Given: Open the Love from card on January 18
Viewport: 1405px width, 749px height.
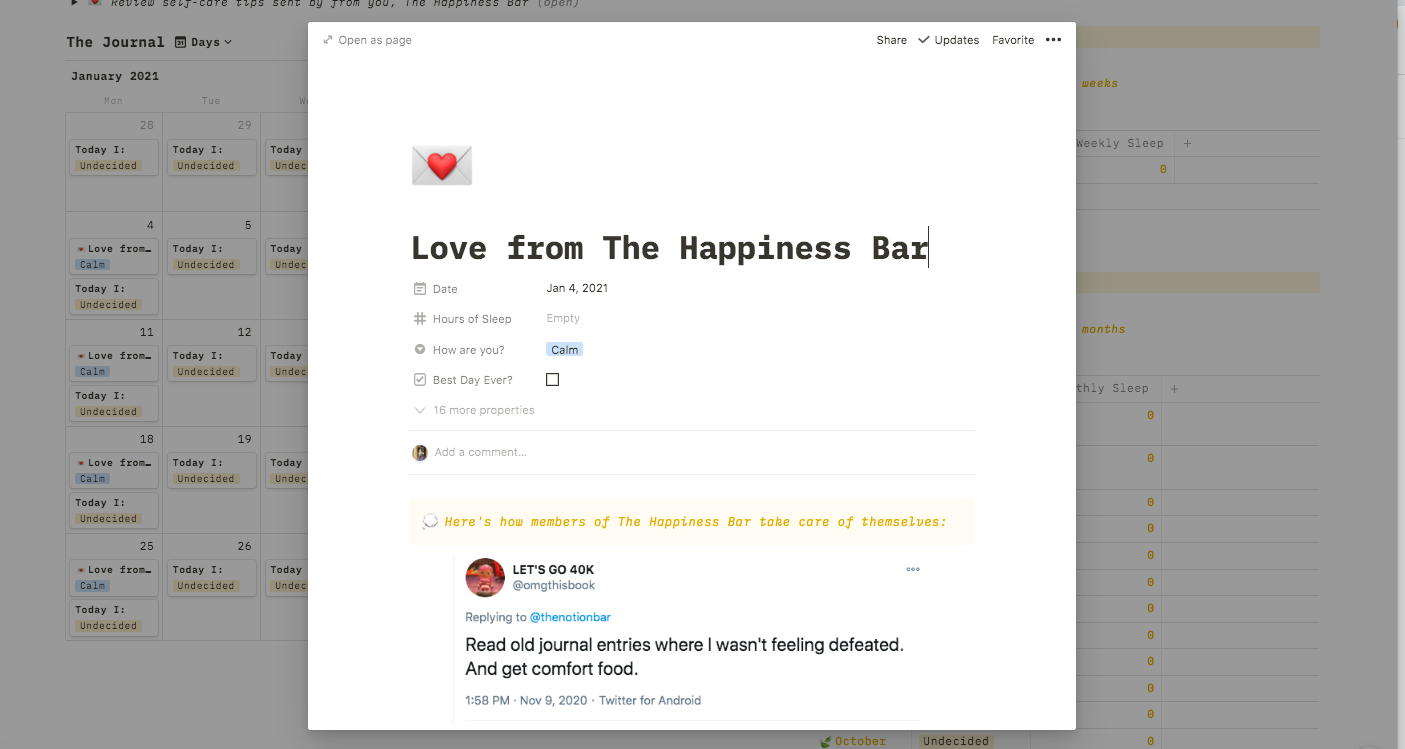Looking at the screenshot, I should 114,470.
